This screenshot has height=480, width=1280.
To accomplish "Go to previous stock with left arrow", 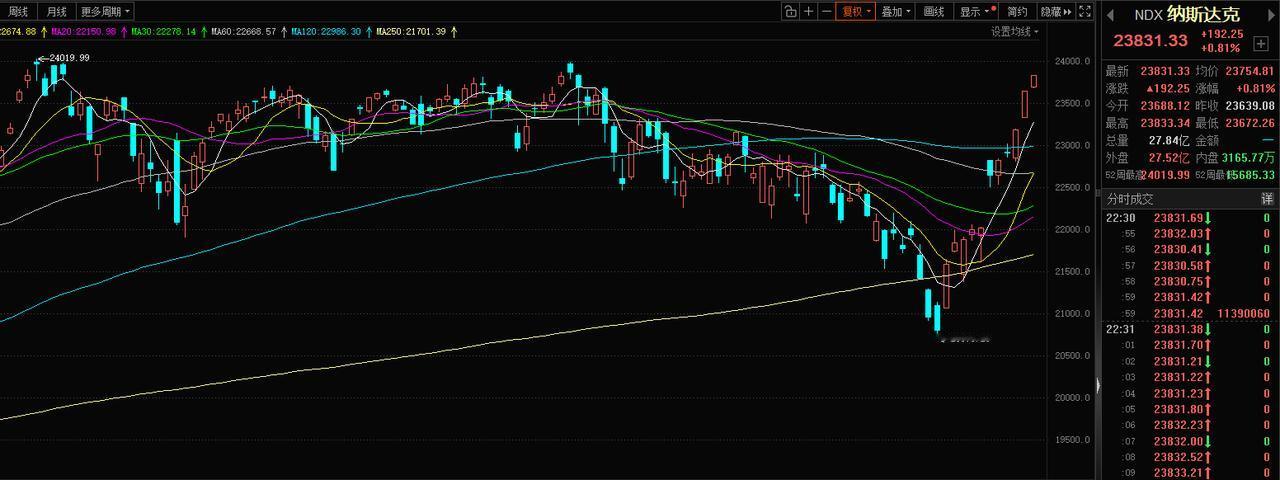I will pos(1109,14).
